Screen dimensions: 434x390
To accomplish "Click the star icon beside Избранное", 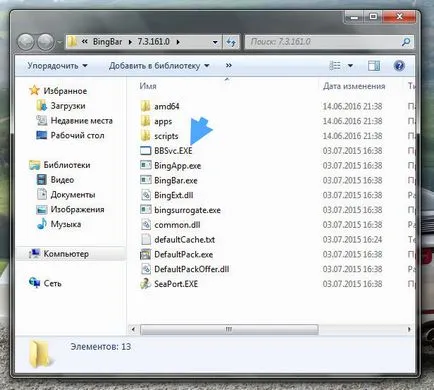I will click(x=34, y=90).
